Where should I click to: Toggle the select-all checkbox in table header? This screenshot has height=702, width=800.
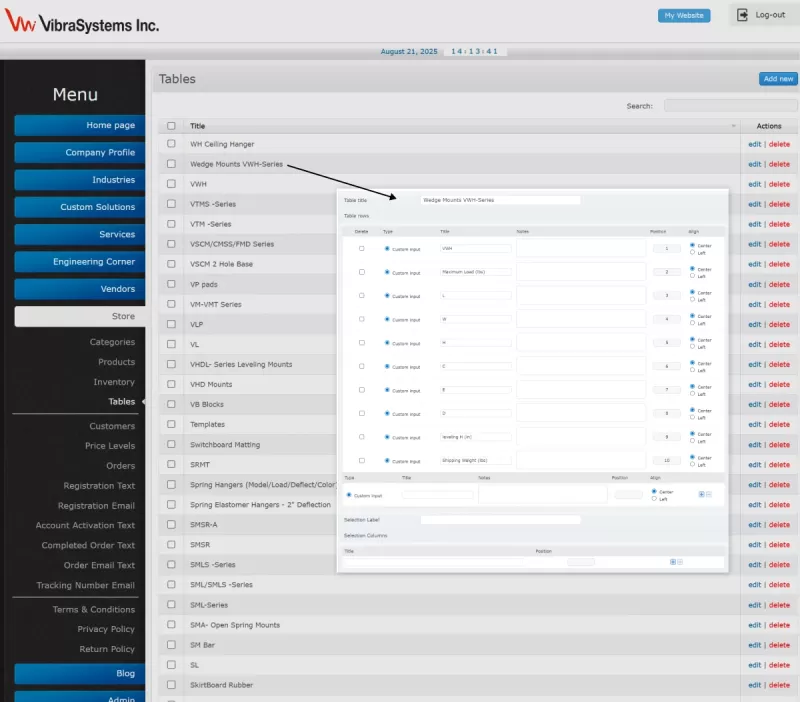click(x=171, y=126)
